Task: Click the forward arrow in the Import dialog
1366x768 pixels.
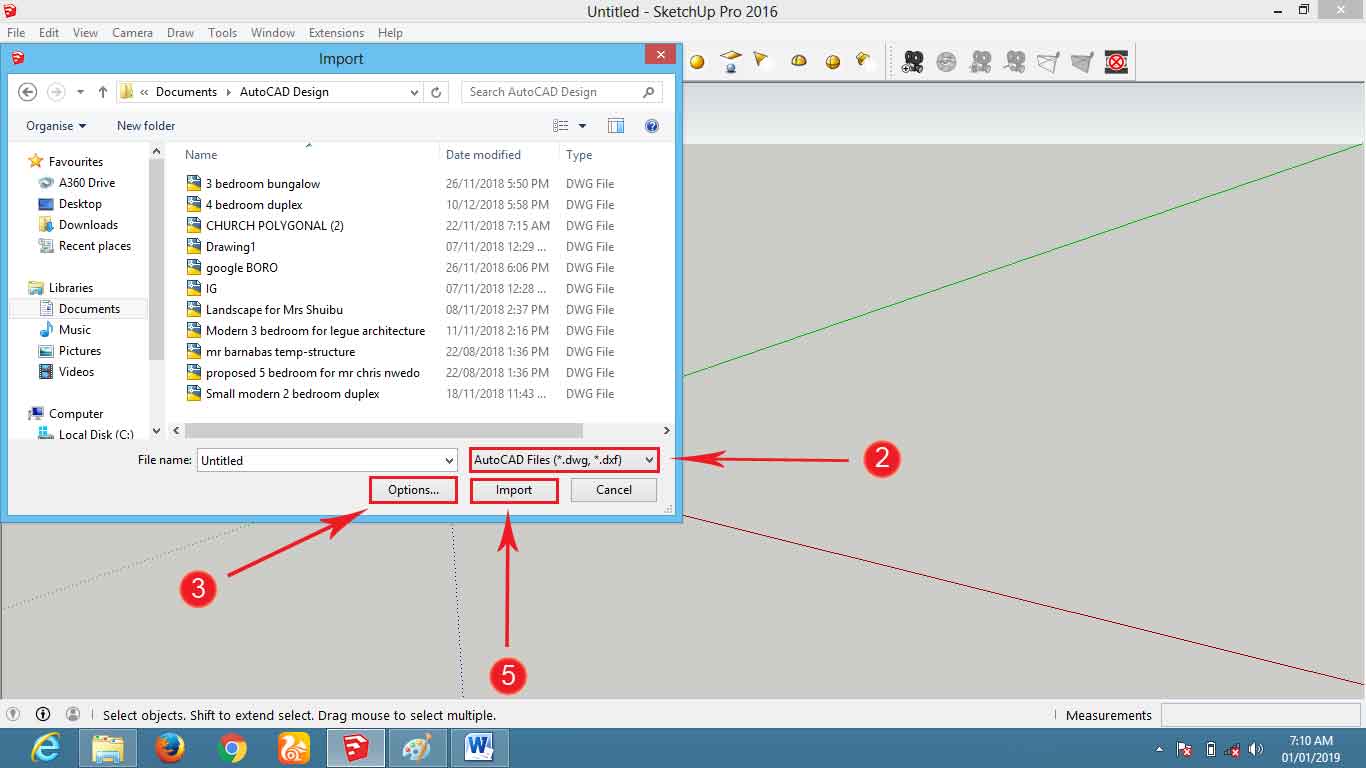Action: [57, 92]
